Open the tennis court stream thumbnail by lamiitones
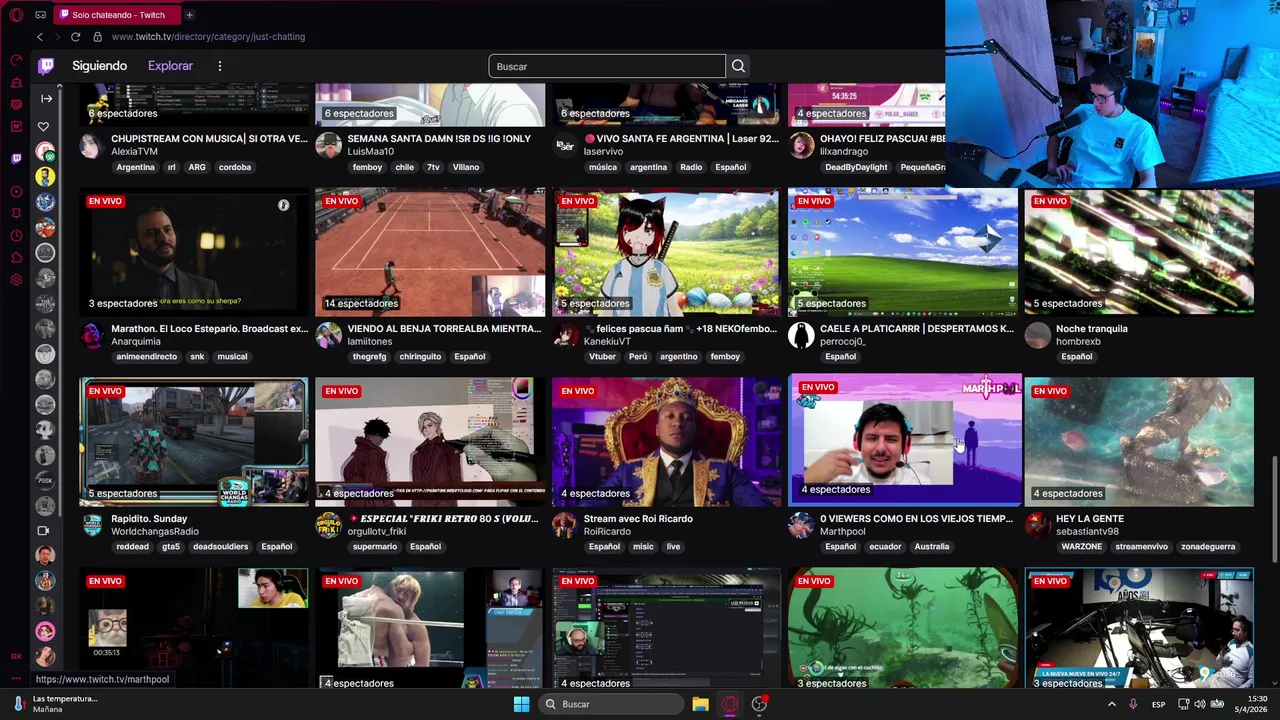 [x=430, y=250]
